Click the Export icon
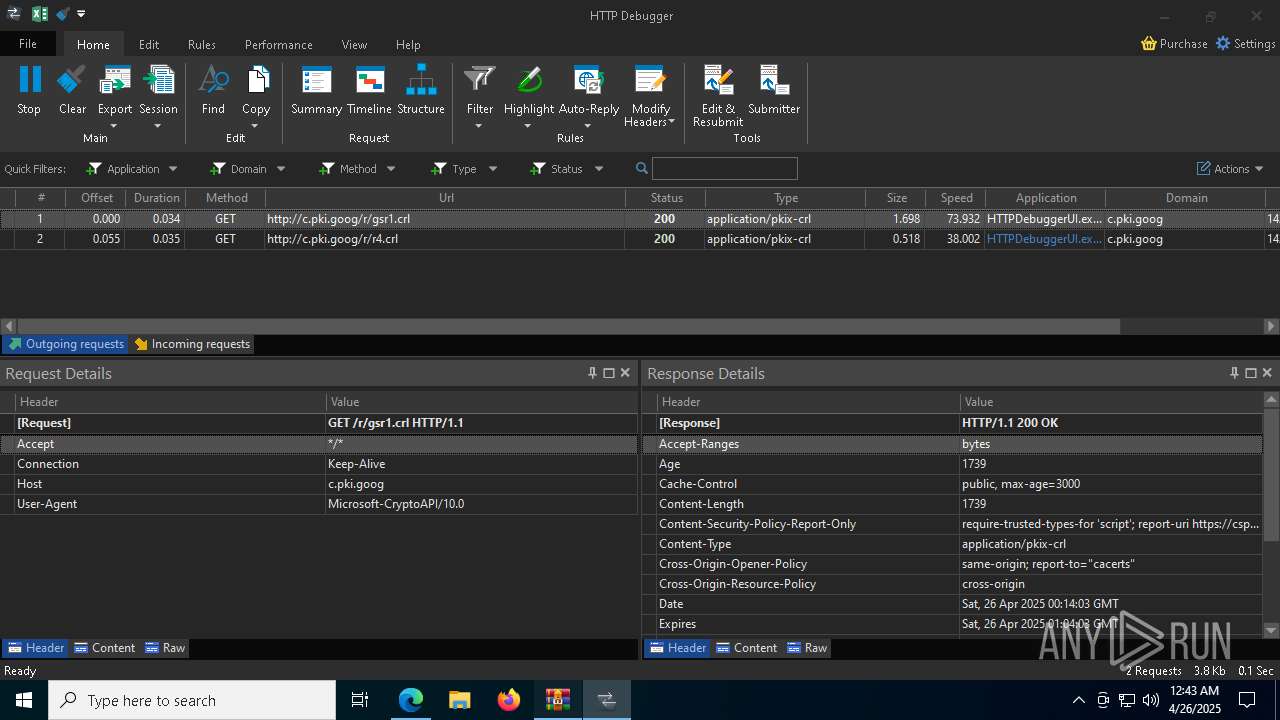This screenshot has width=1280, height=720. pyautogui.click(x=115, y=80)
